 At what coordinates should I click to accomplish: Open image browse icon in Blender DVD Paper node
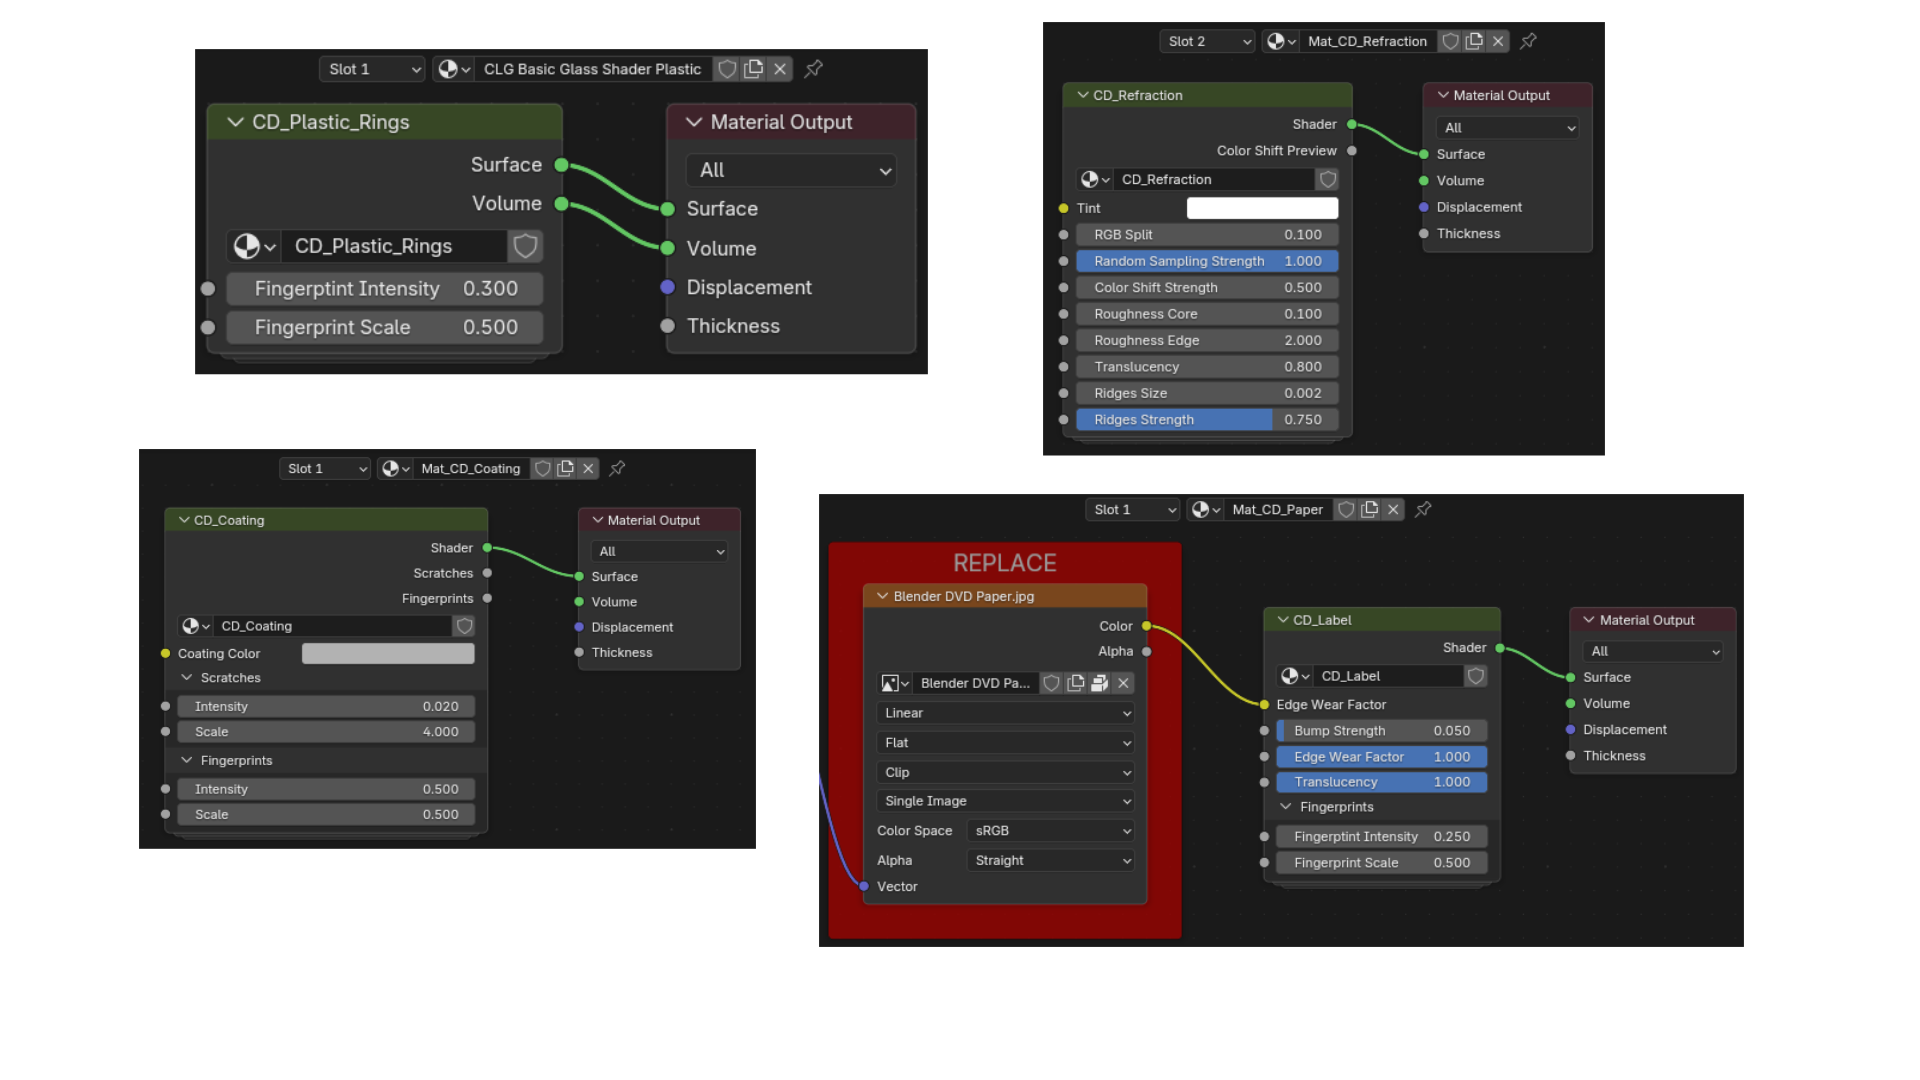click(x=894, y=683)
